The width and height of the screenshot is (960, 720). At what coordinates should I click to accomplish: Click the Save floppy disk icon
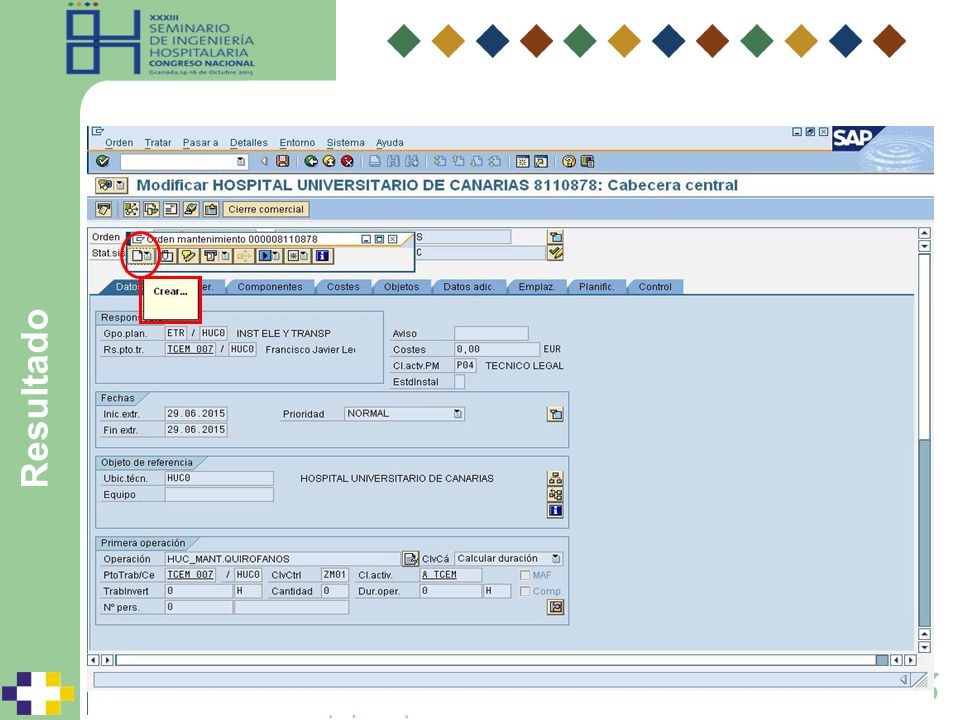pyautogui.click(x=282, y=161)
